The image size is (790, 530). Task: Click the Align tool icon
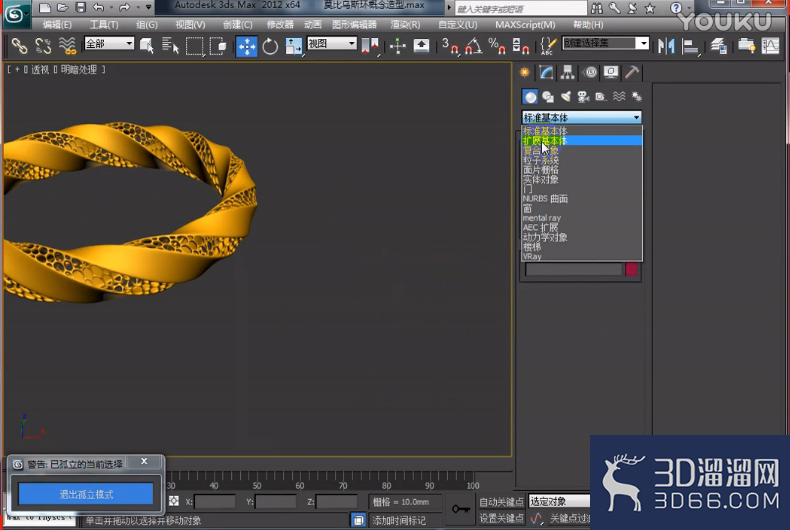click(690, 46)
